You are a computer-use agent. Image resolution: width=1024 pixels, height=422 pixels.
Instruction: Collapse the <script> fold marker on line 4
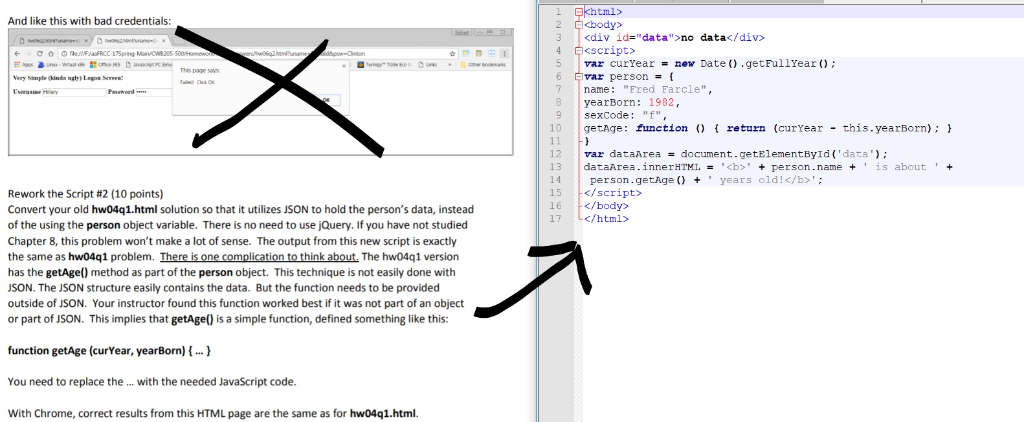(x=579, y=50)
